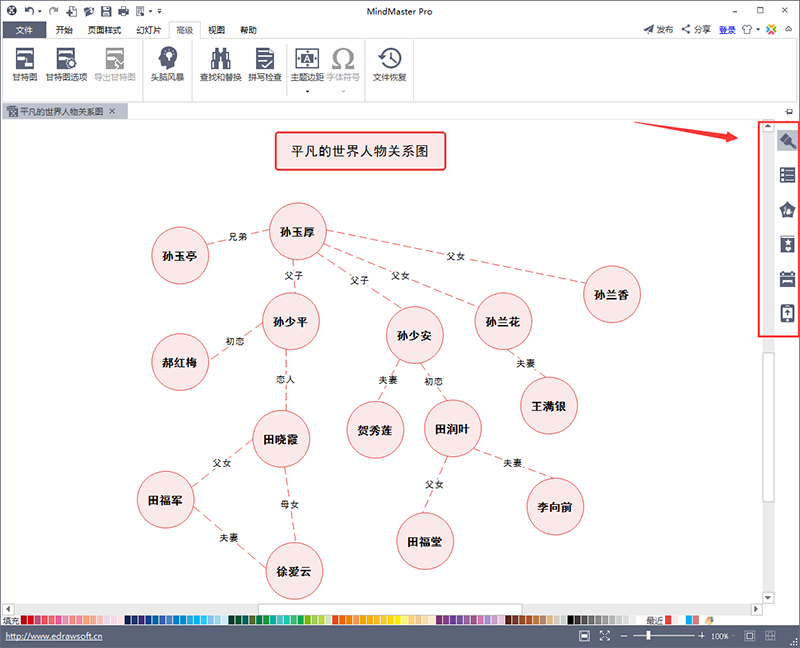
Task: Open customize quick access toolbar dropdown
Action: [159, 11]
